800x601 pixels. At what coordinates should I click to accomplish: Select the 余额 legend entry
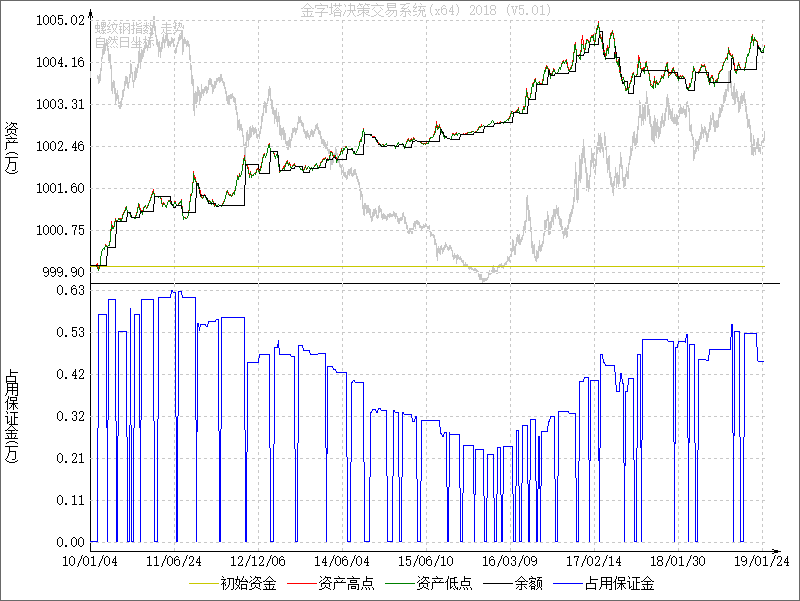click(x=527, y=583)
